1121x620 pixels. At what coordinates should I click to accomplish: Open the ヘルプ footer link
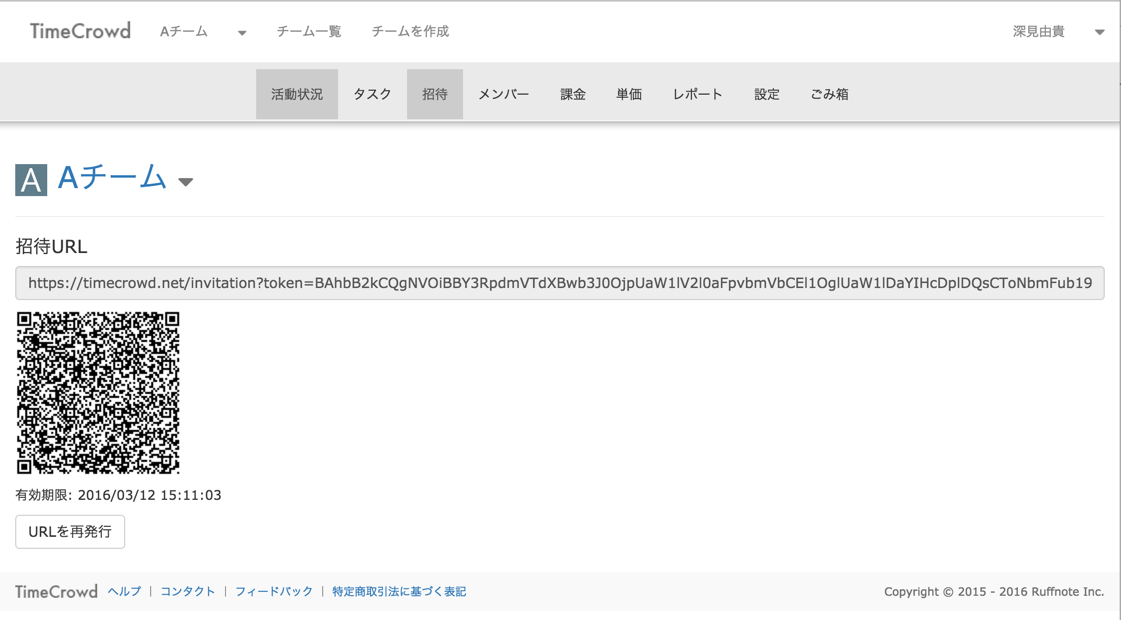coord(125,592)
